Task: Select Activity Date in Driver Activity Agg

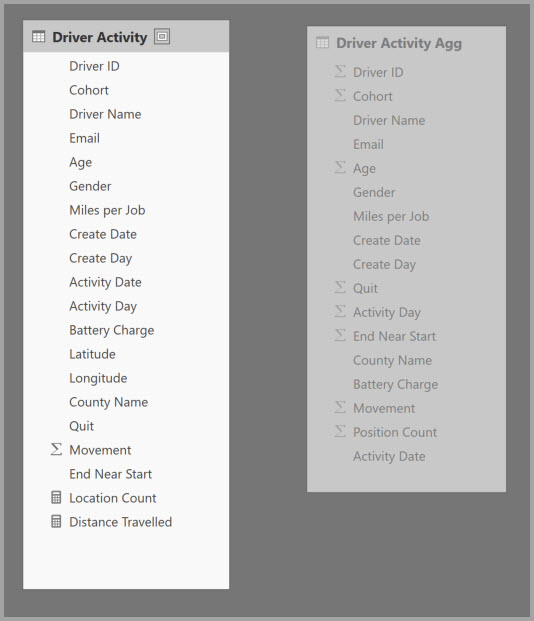Action: 406,456
